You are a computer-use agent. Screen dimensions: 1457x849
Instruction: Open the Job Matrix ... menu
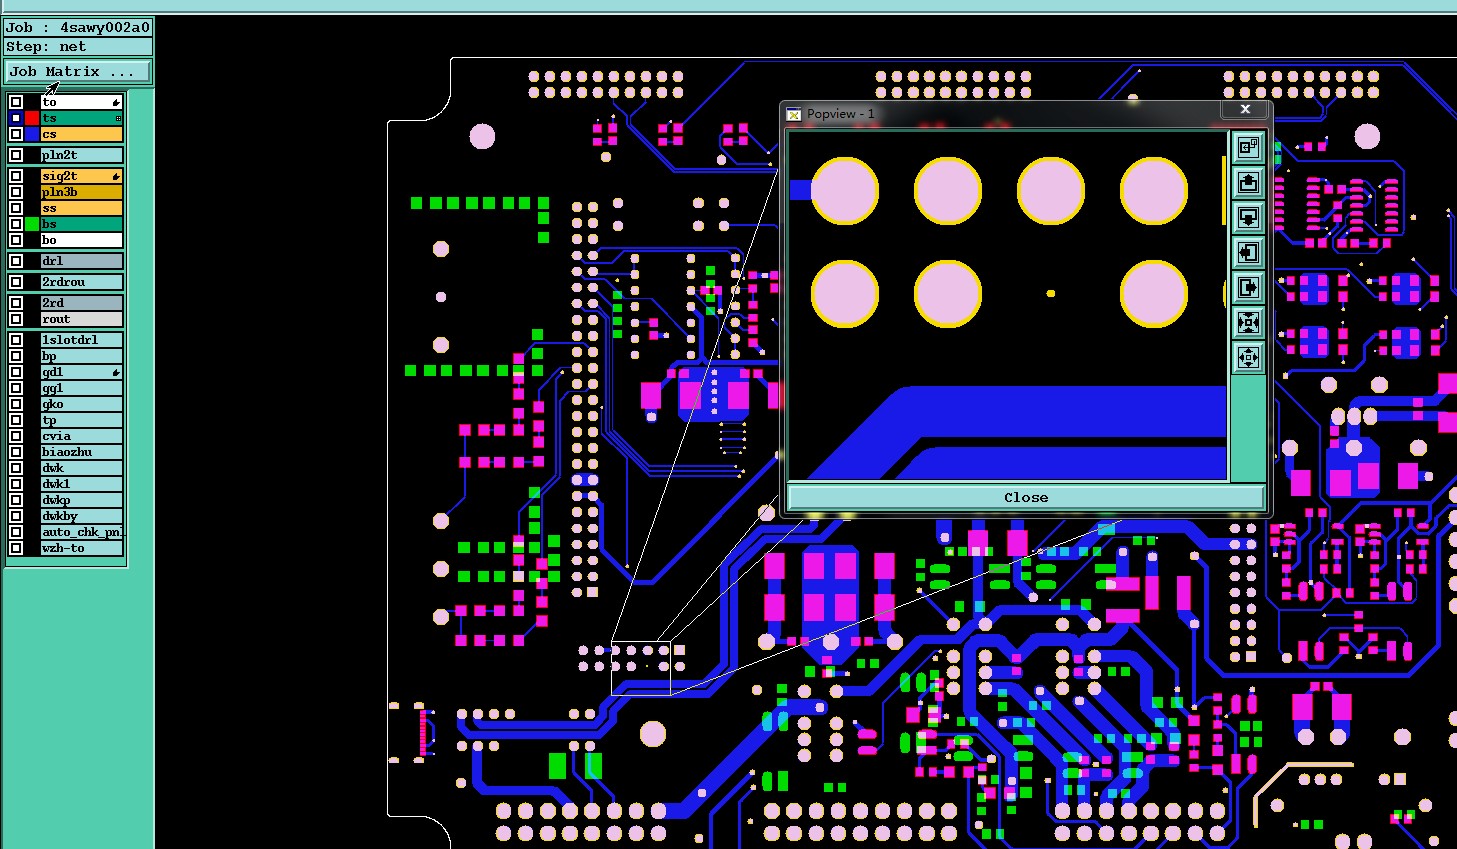point(78,72)
